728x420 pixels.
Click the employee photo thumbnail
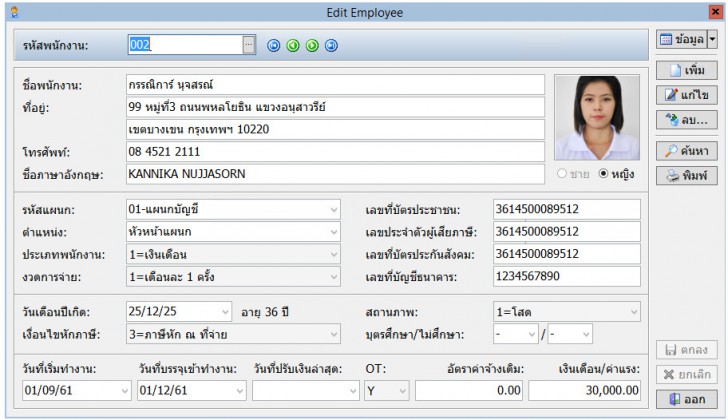point(597,118)
